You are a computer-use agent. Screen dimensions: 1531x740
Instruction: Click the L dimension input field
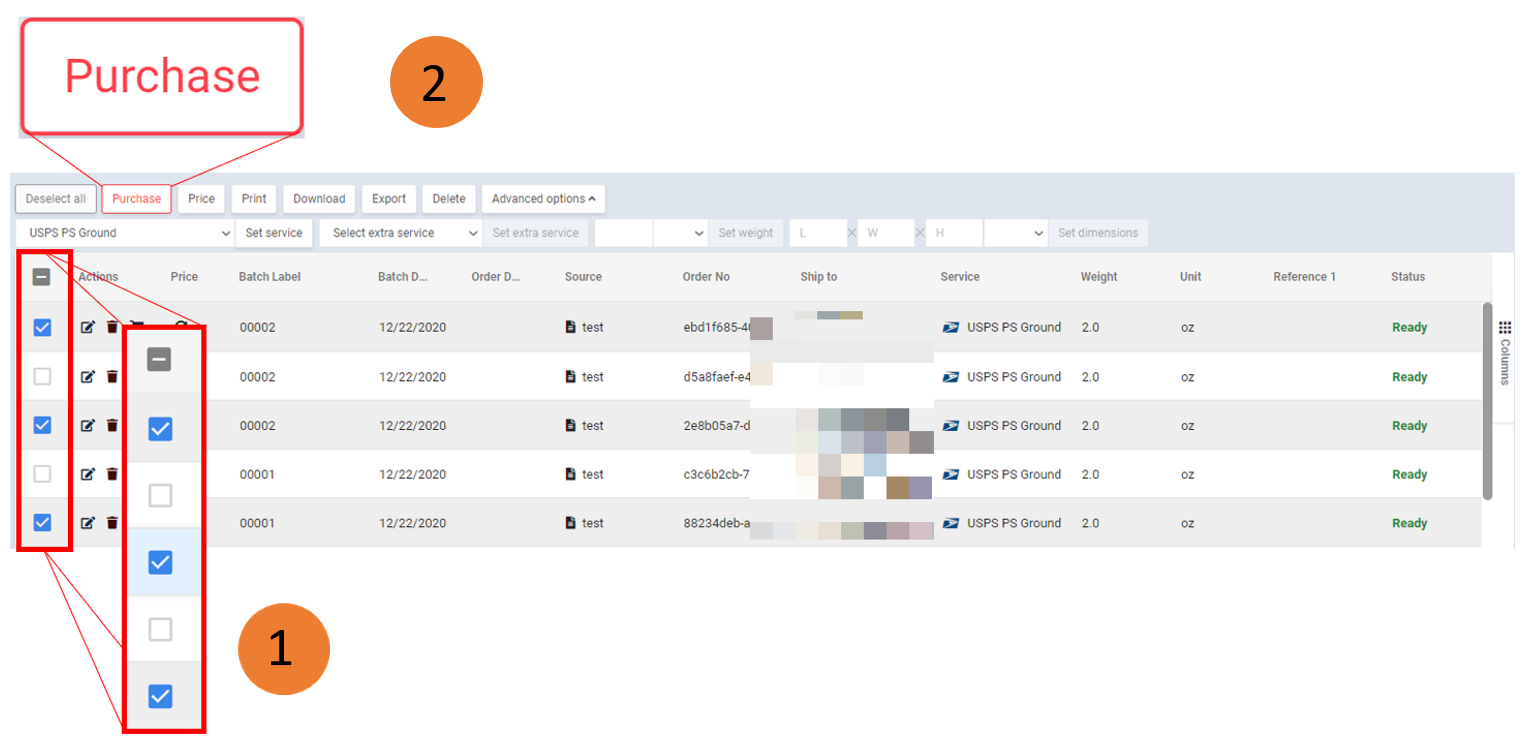[819, 232]
